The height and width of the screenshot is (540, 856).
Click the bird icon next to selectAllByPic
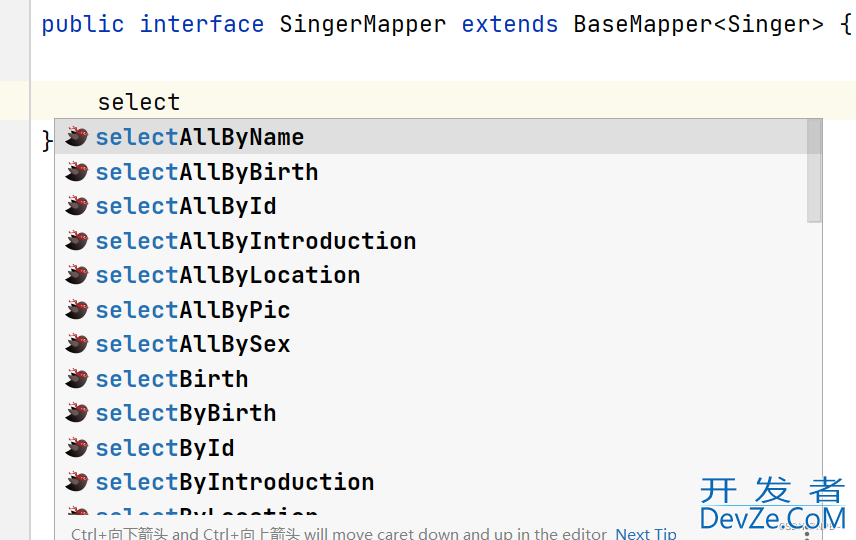76,310
